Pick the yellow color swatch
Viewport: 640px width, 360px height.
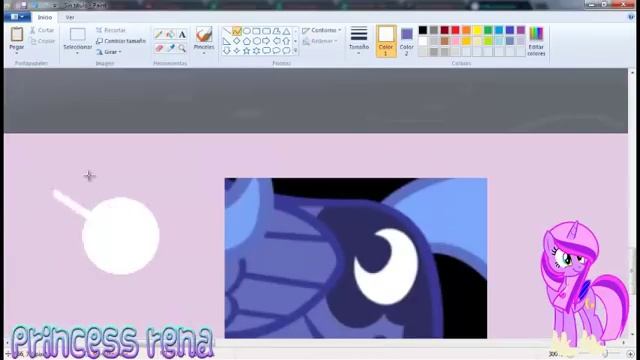point(477,30)
